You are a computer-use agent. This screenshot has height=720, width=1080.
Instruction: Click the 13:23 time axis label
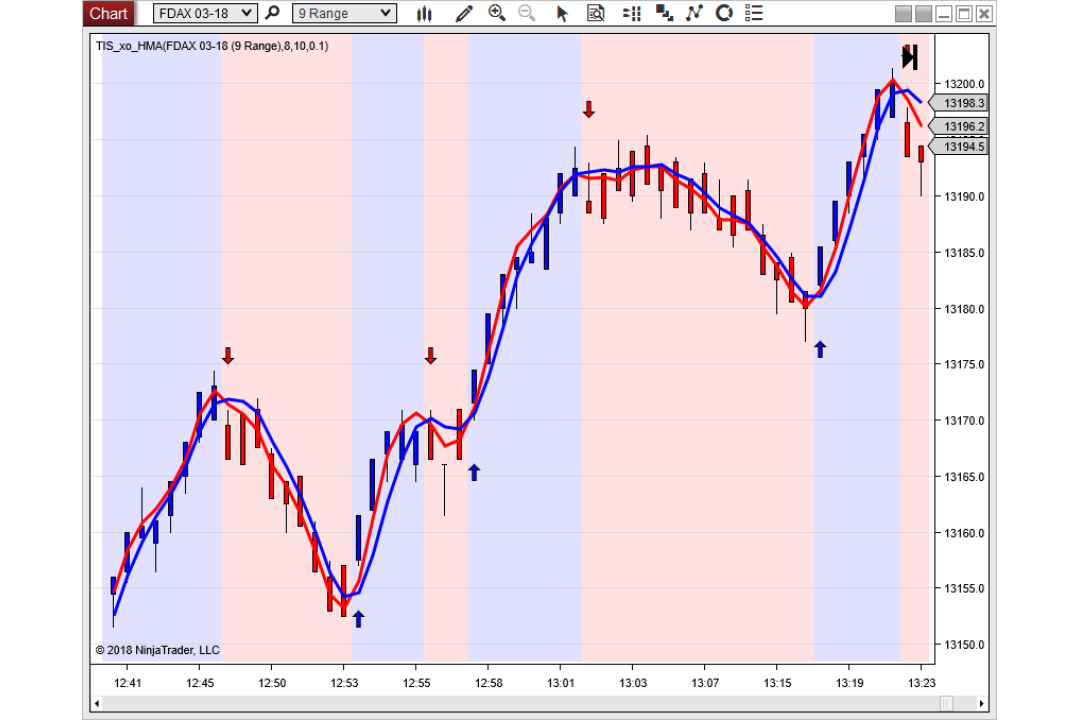pos(922,683)
